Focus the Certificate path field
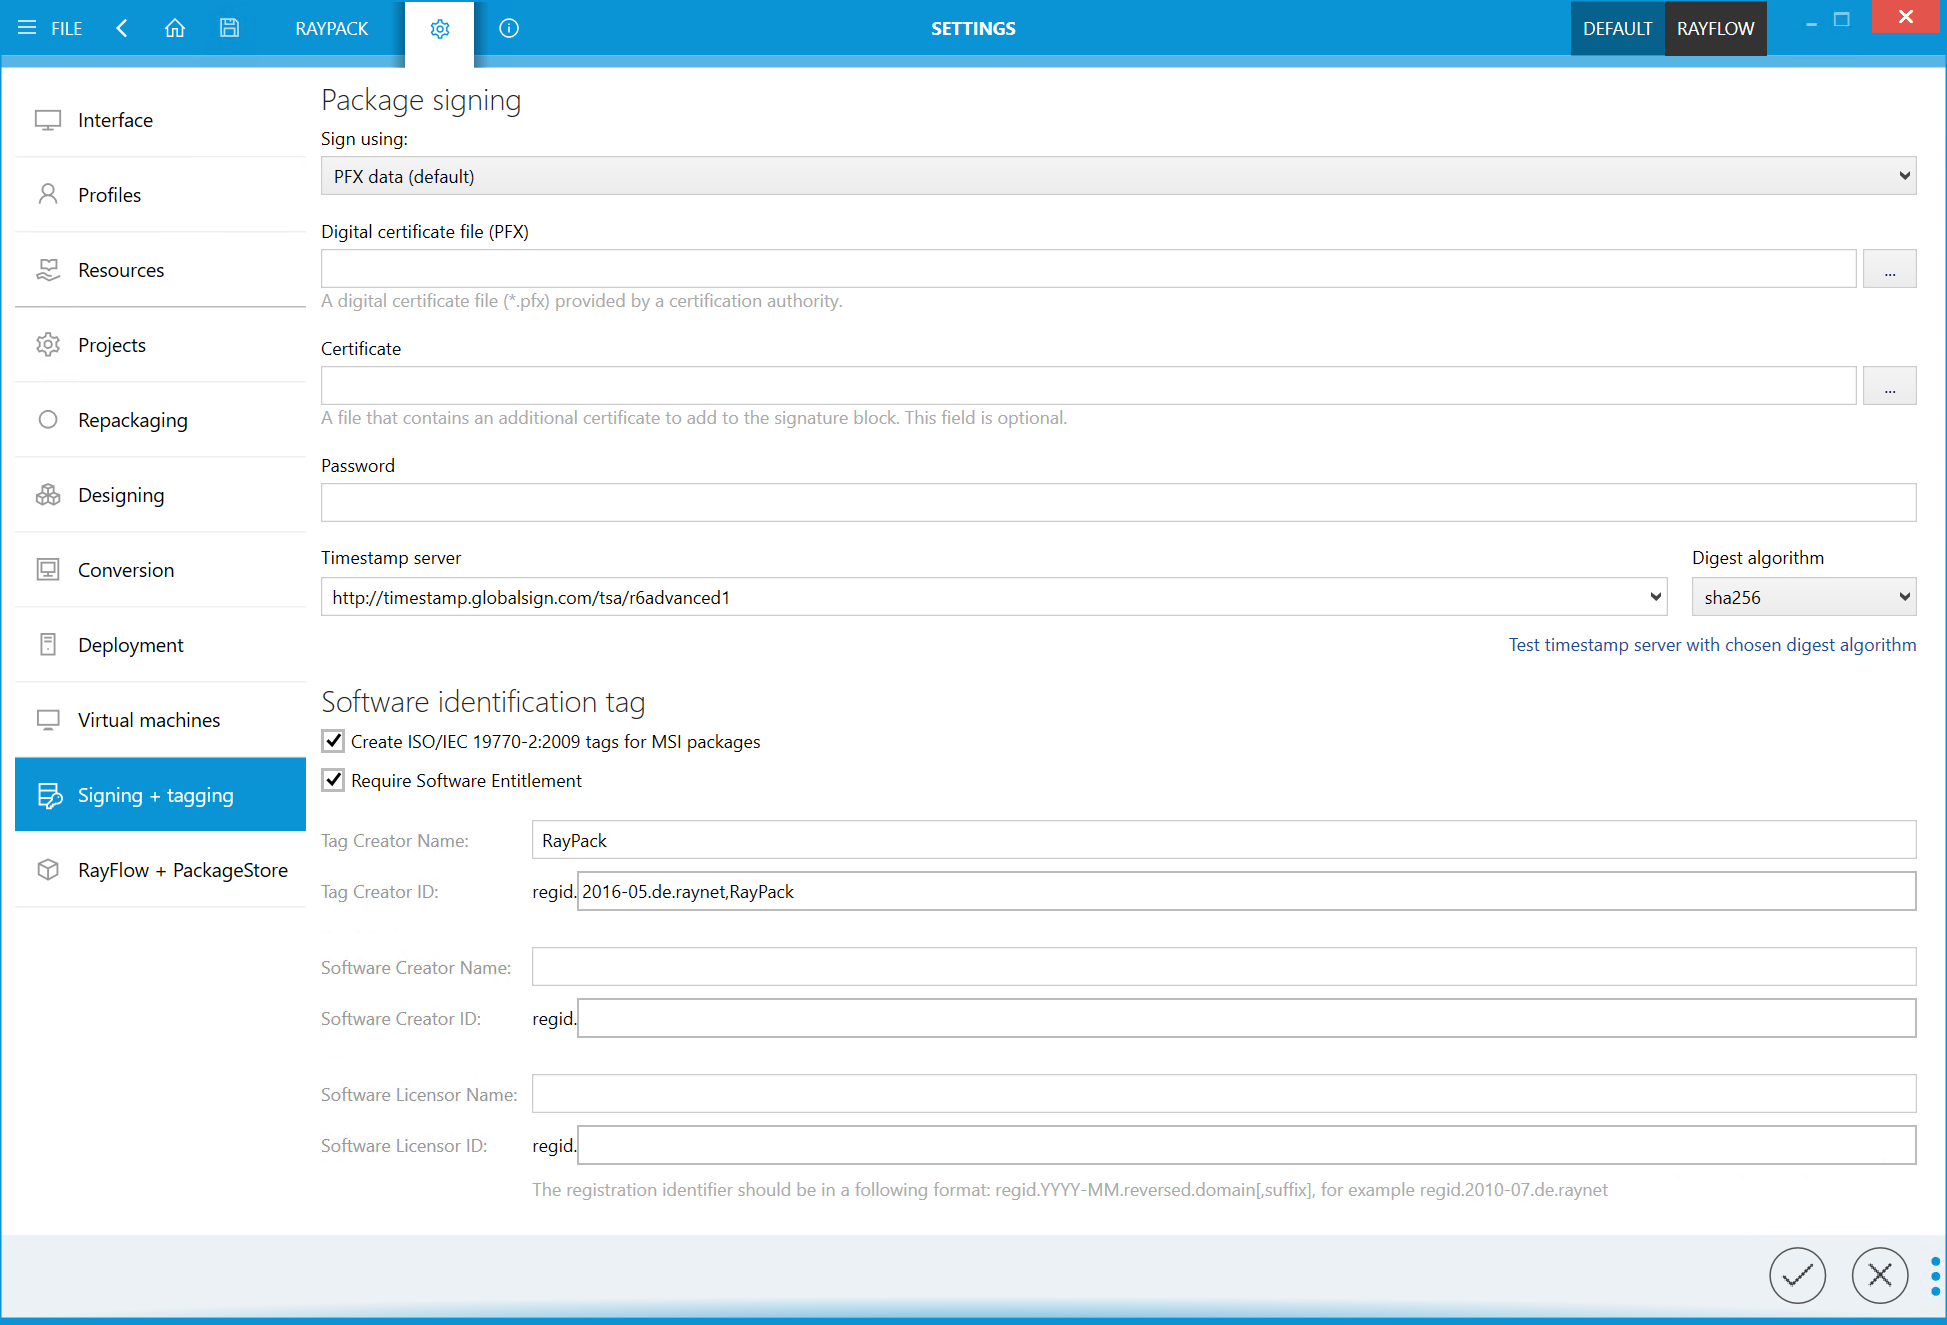The image size is (1947, 1325). 1088,386
